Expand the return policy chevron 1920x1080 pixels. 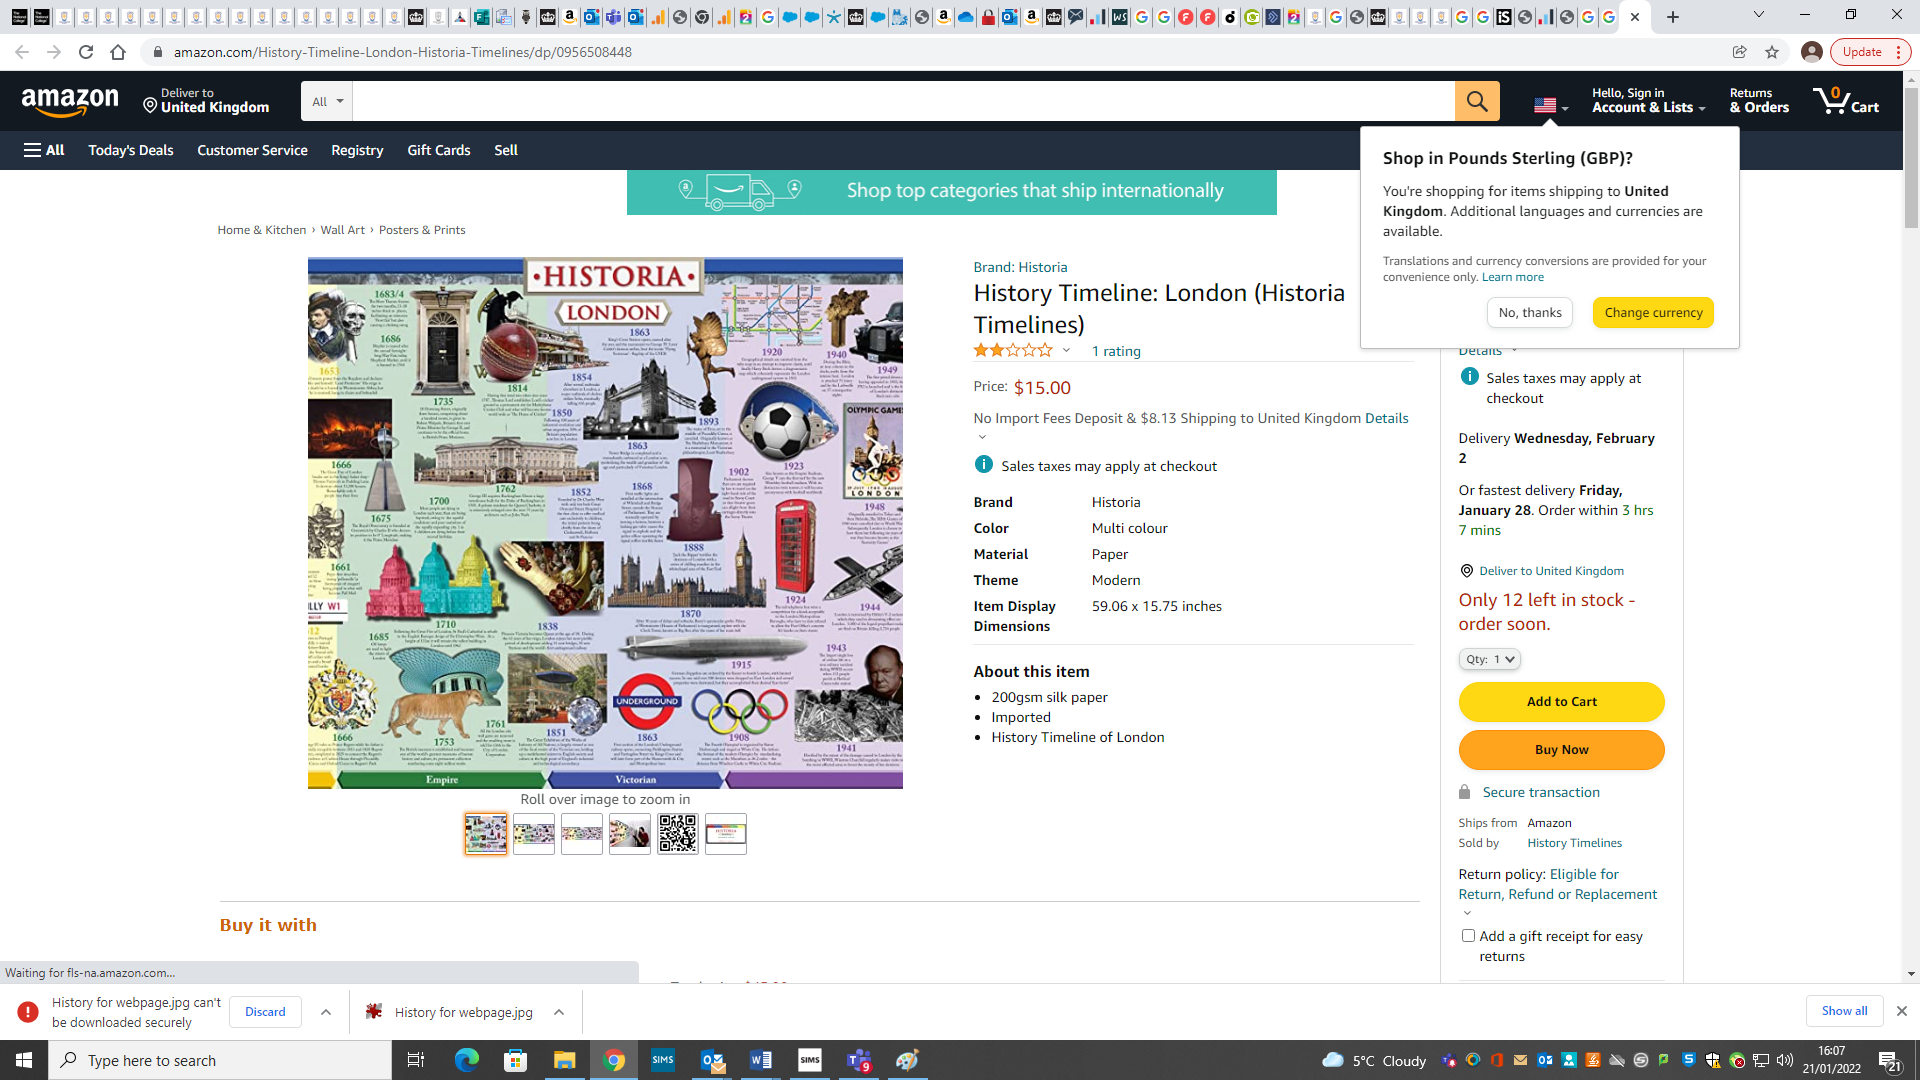1467,913
